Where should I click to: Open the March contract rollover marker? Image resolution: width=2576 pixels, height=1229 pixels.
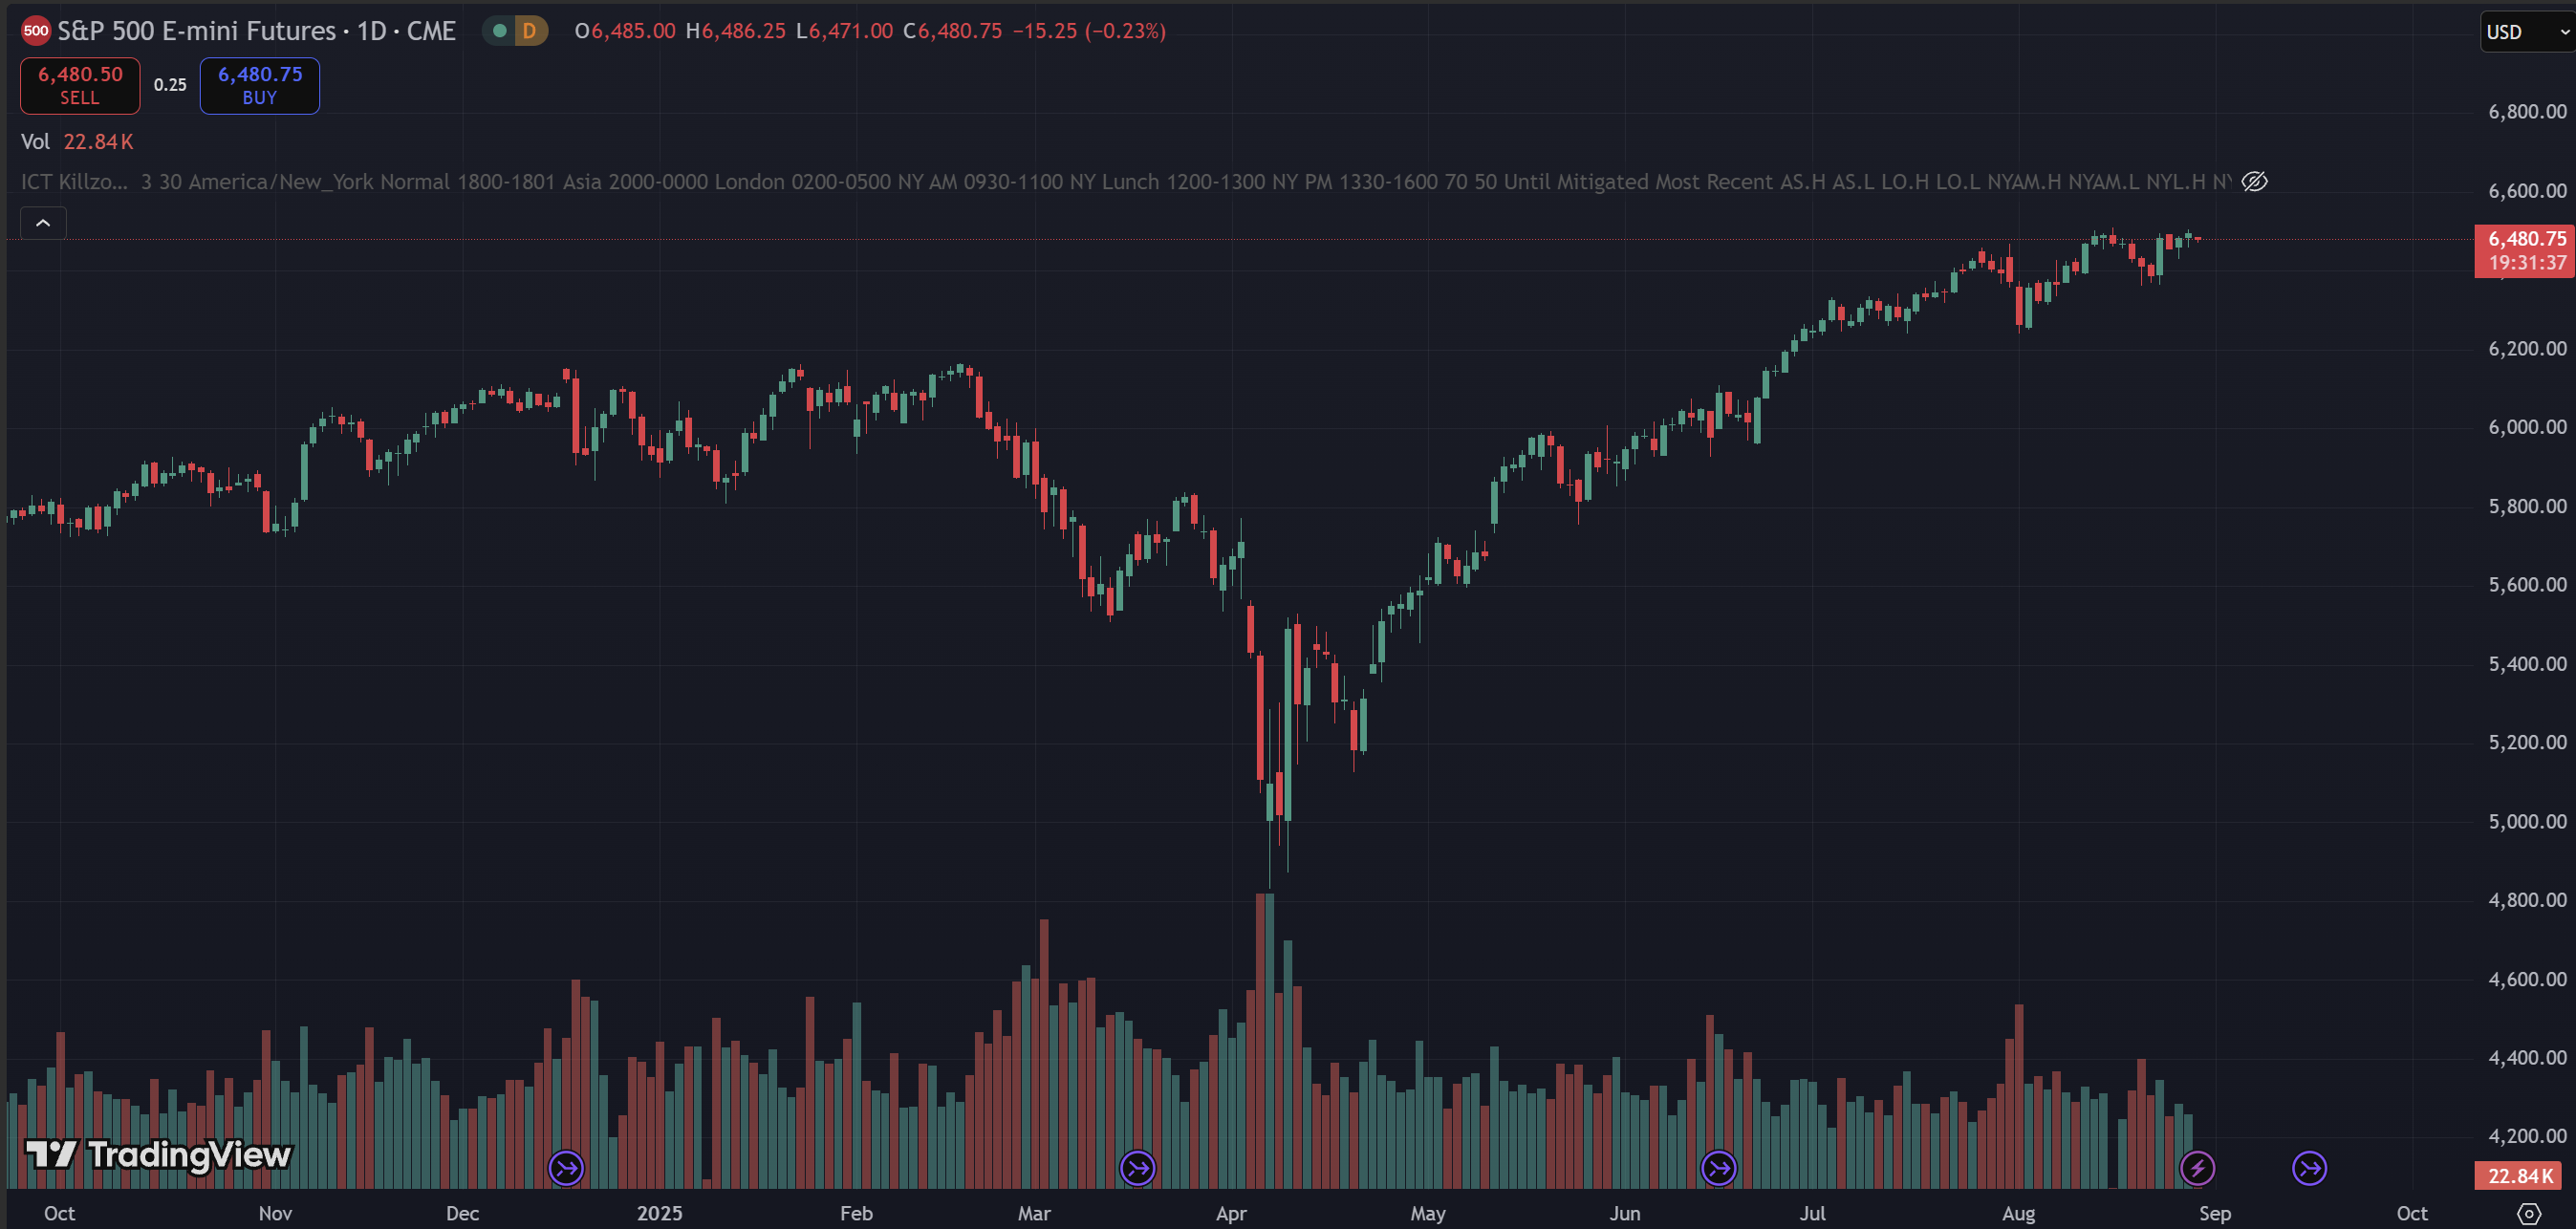[x=1137, y=1167]
